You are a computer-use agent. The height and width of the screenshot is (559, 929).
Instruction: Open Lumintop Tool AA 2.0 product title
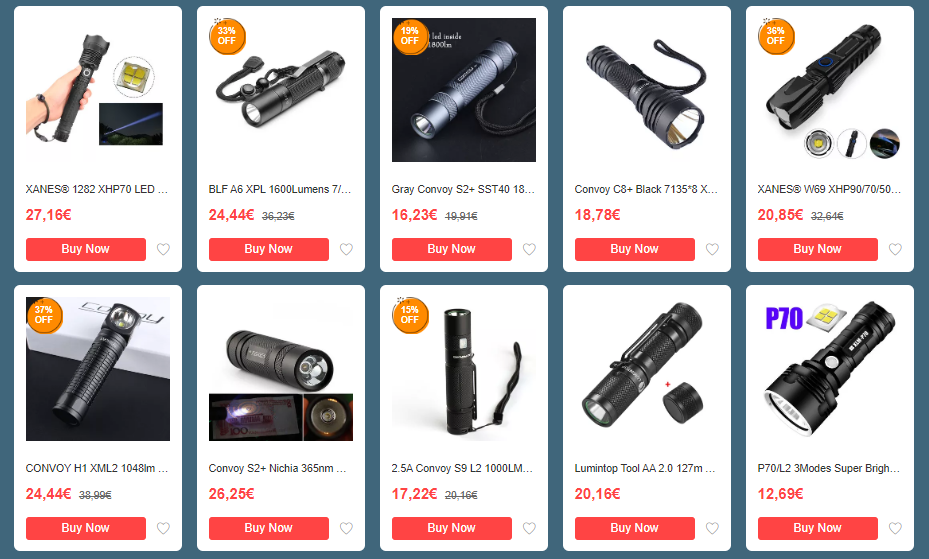645,468
